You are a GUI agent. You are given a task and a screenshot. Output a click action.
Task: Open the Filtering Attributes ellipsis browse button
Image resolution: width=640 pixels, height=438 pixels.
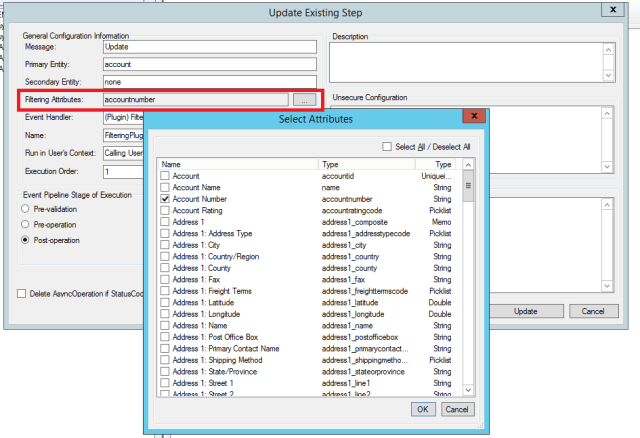[304, 99]
